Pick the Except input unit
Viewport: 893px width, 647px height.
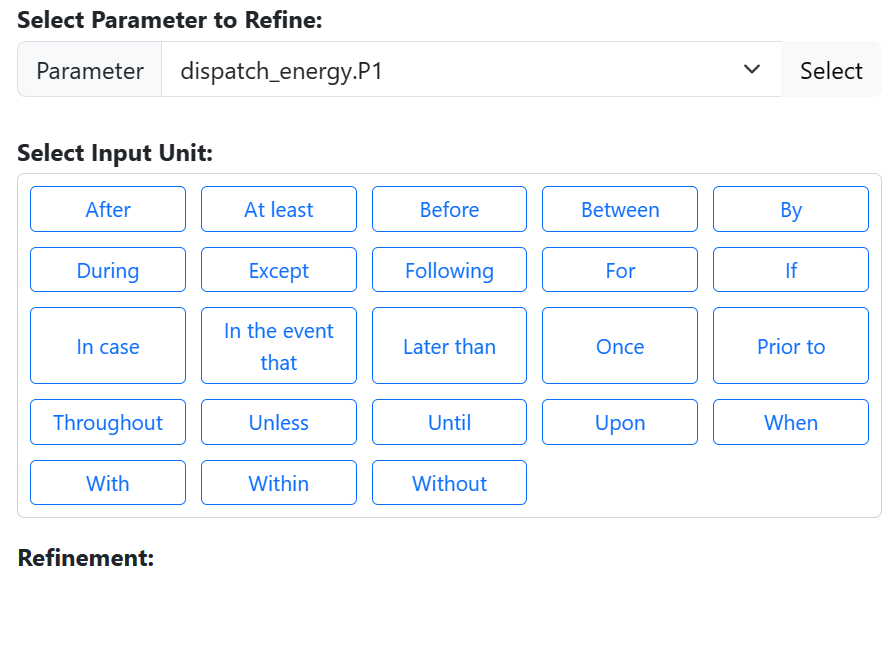(279, 270)
